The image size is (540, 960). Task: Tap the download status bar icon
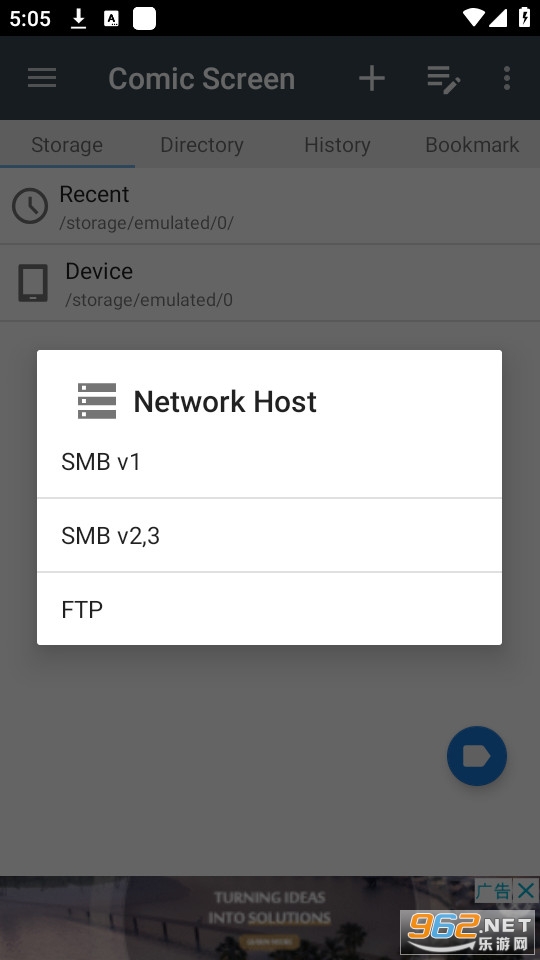coord(78,18)
